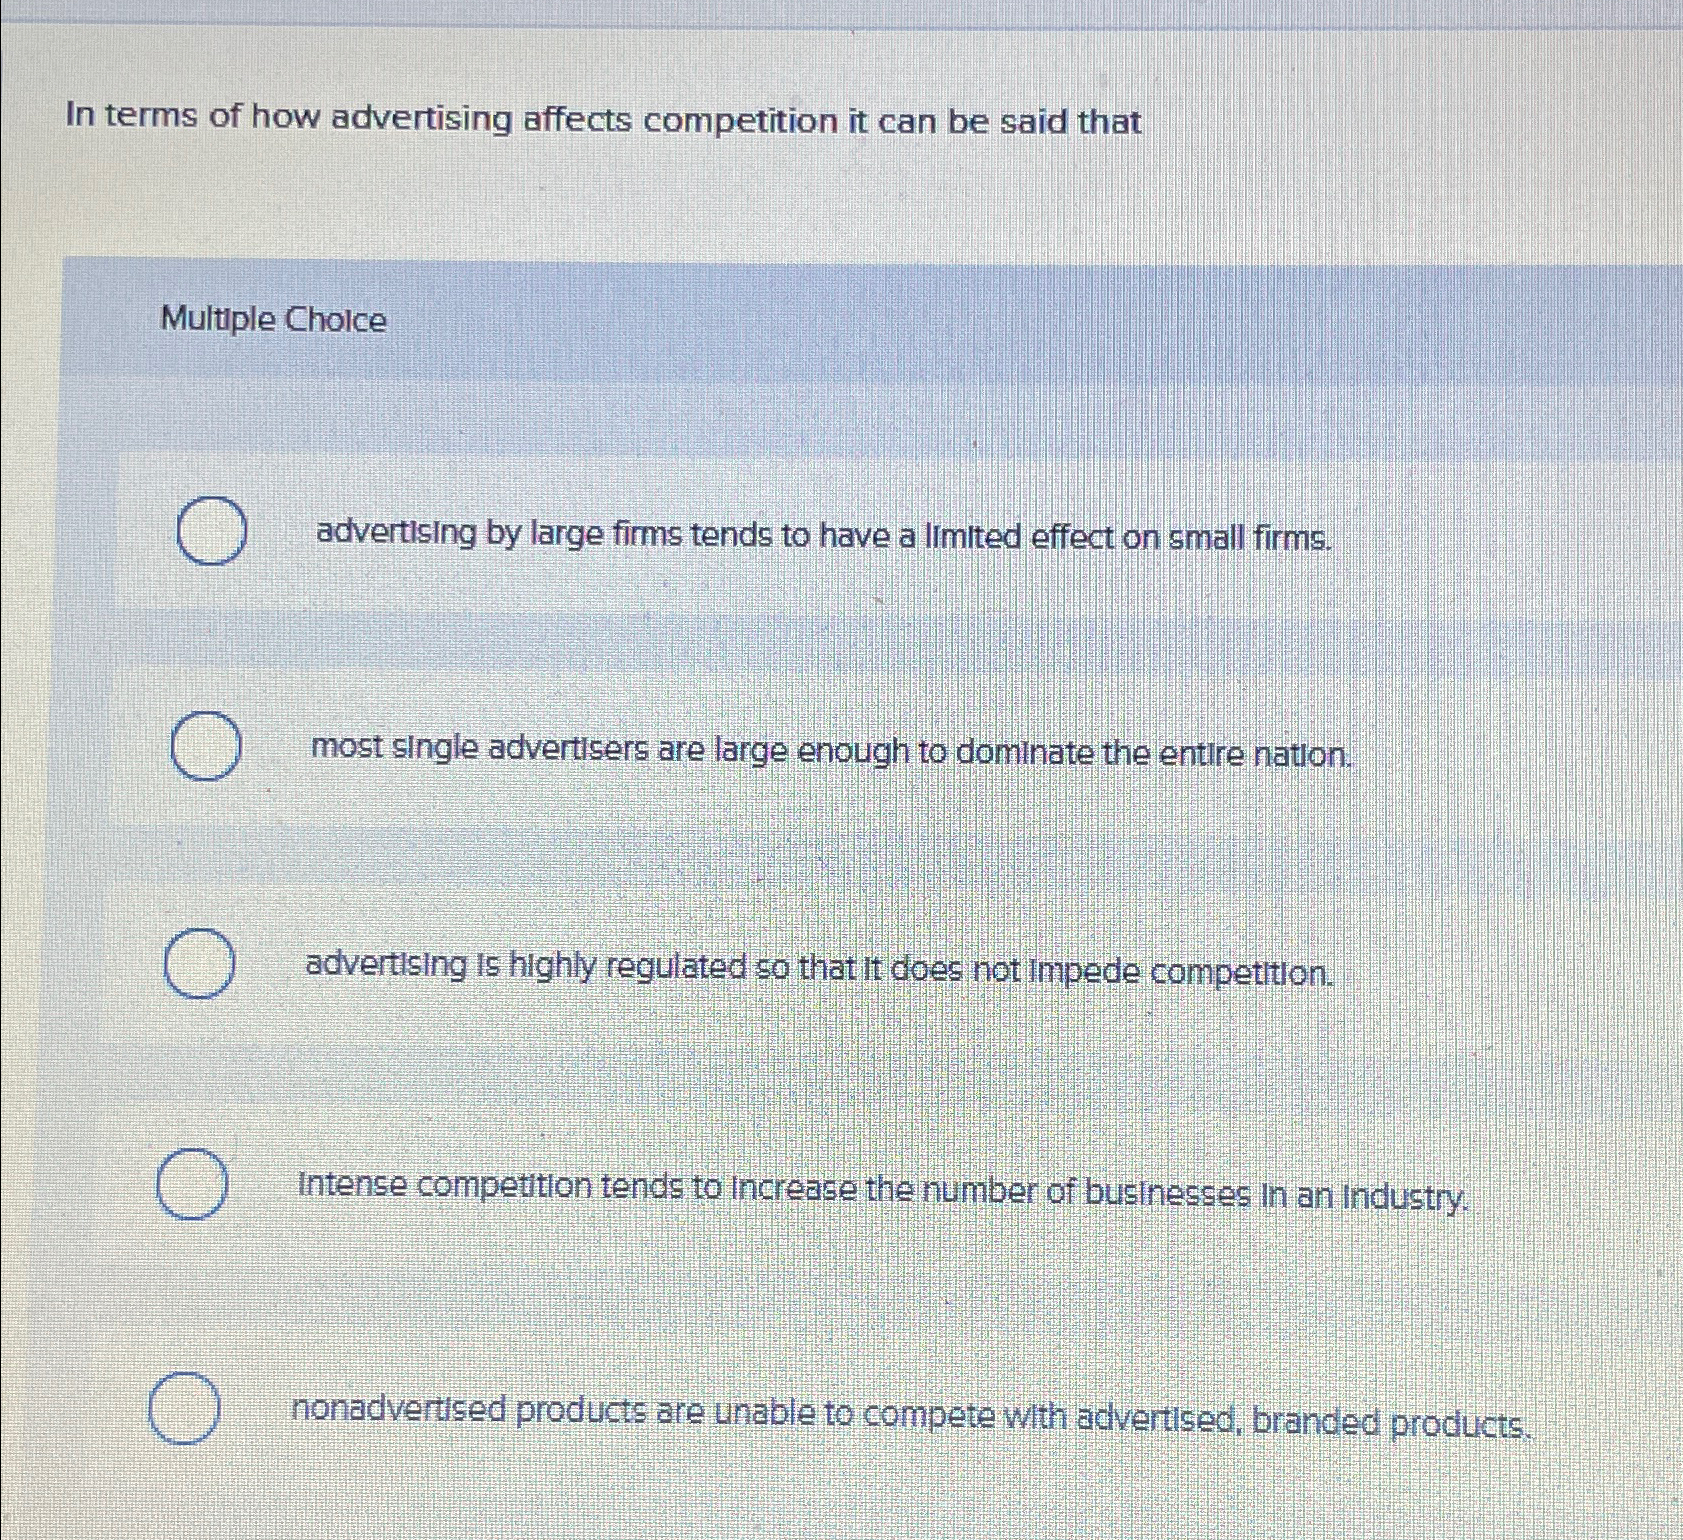Image resolution: width=1683 pixels, height=1540 pixels.
Task: Choose the 'most single advertisers' radio button
Action: tap(205, 746)
